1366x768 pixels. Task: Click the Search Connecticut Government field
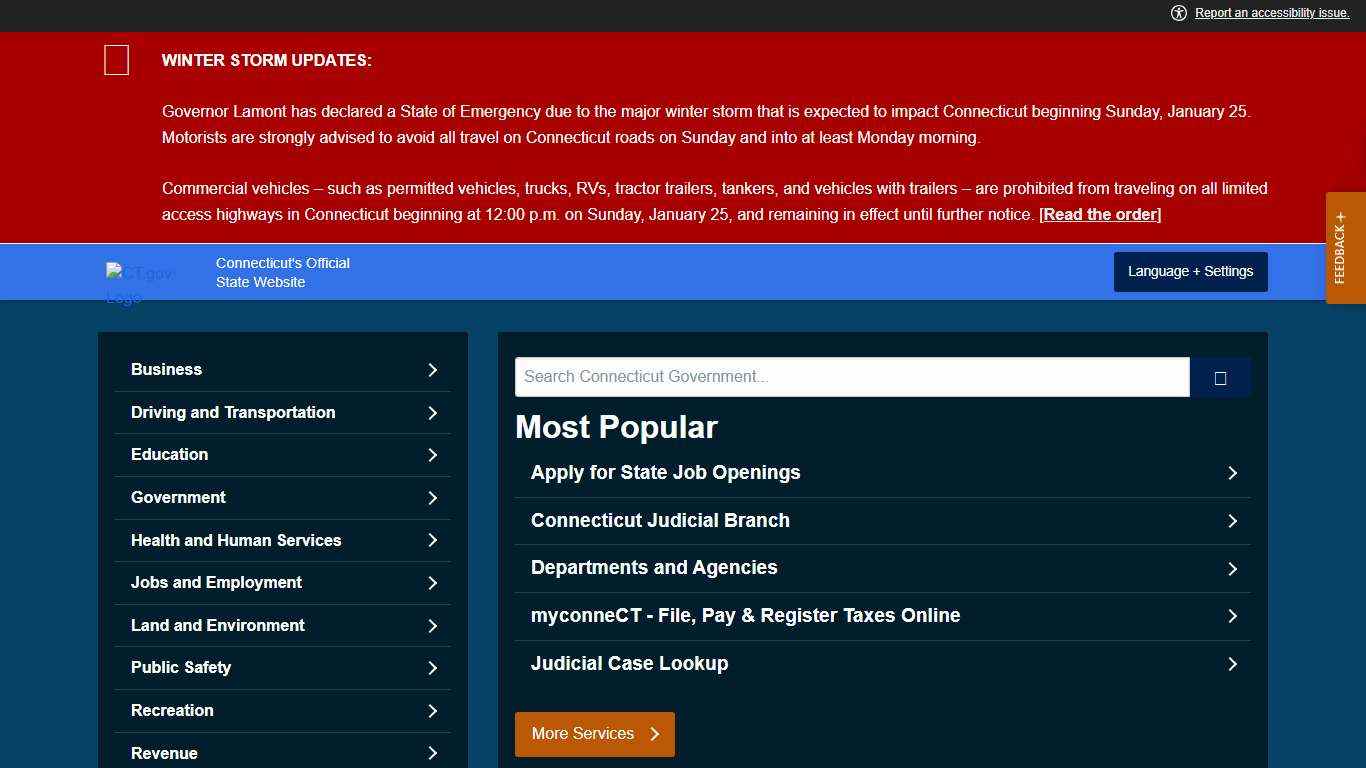[x=852, y=377]
